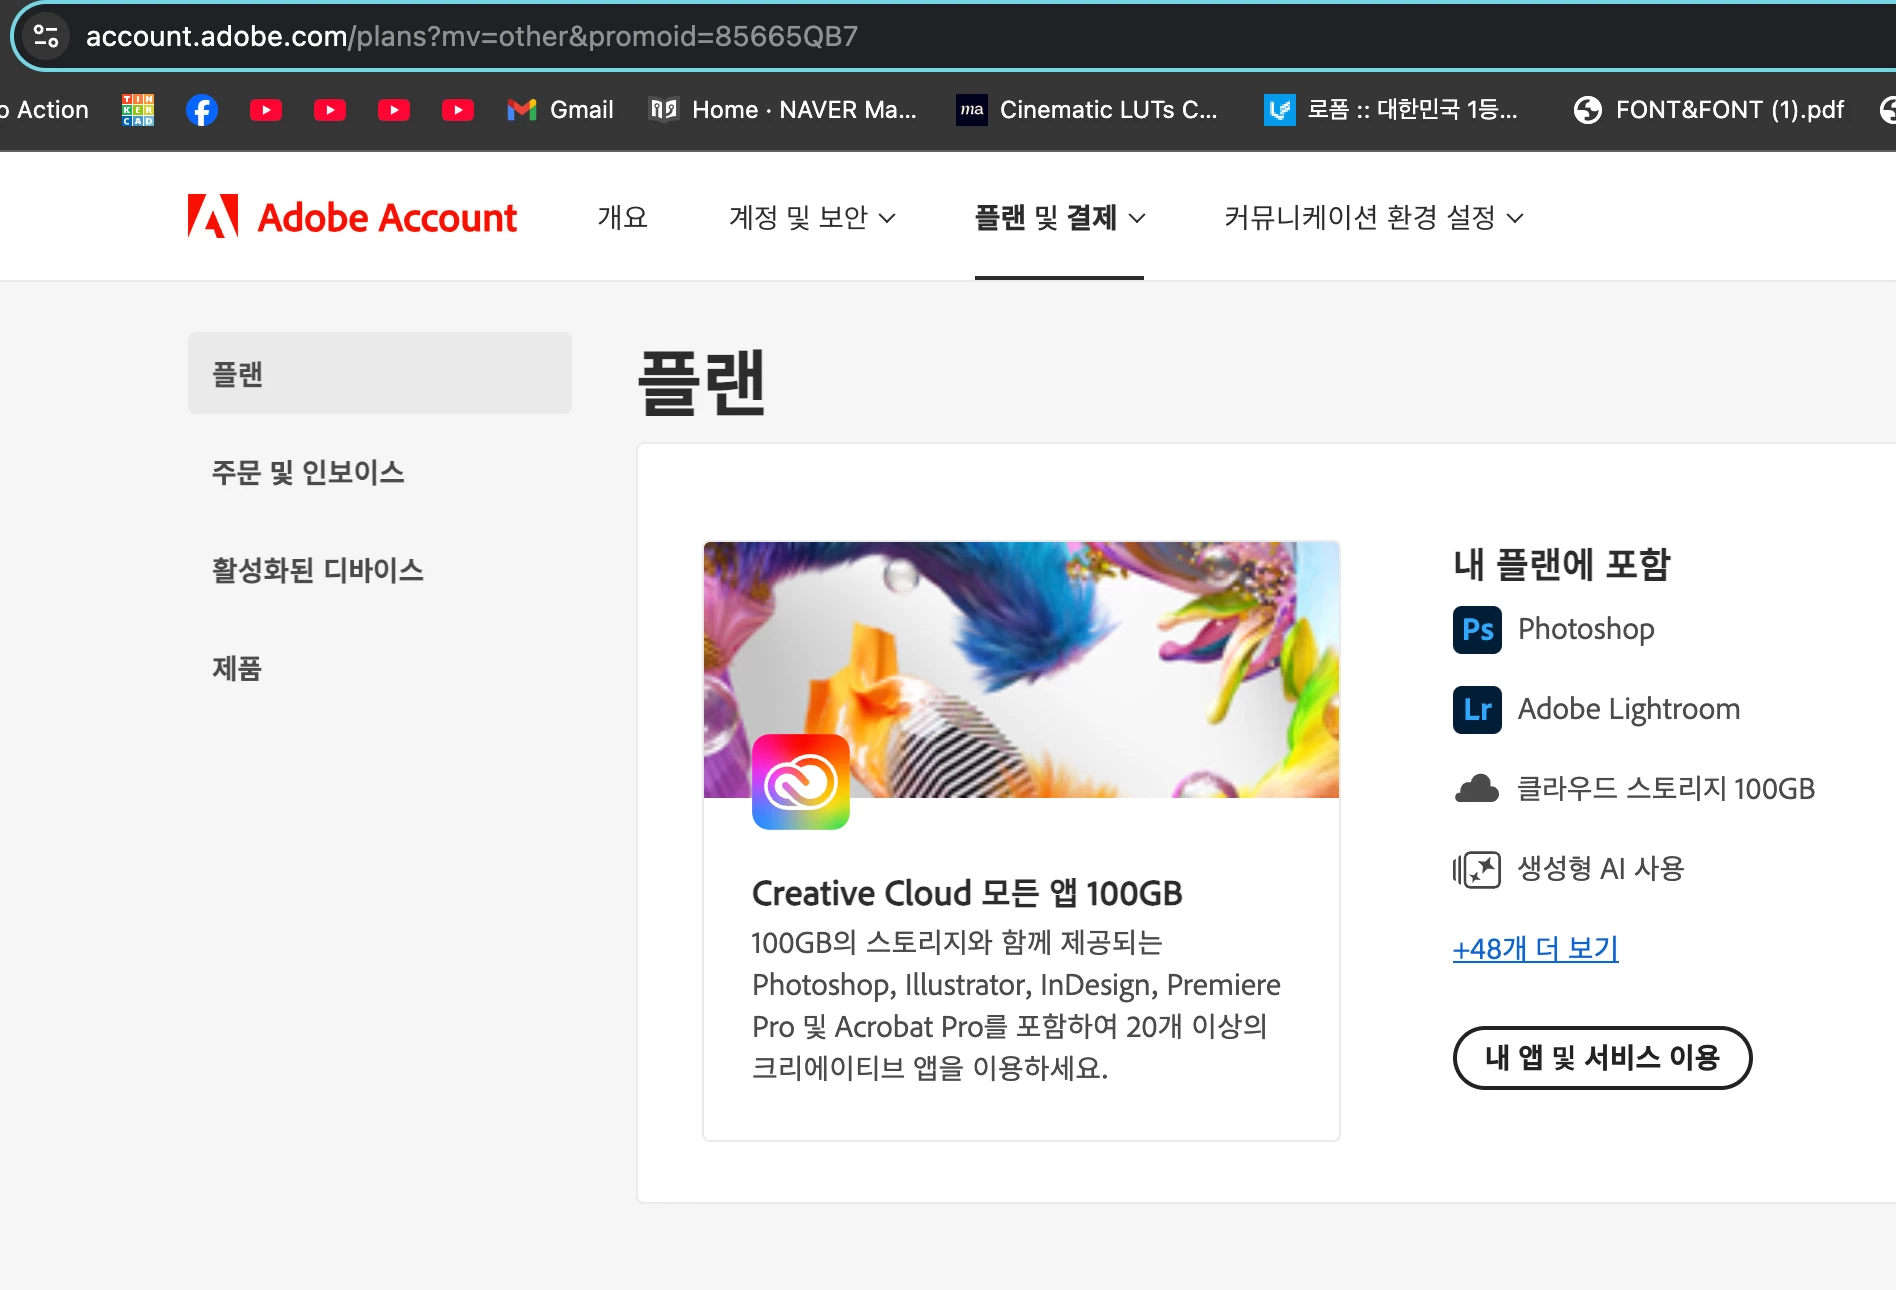The width and height of the screenshot is (1896, 1290).
Task: Click the 클라우드 스토리지 100GB text
Action: [x=1666, y=789]
